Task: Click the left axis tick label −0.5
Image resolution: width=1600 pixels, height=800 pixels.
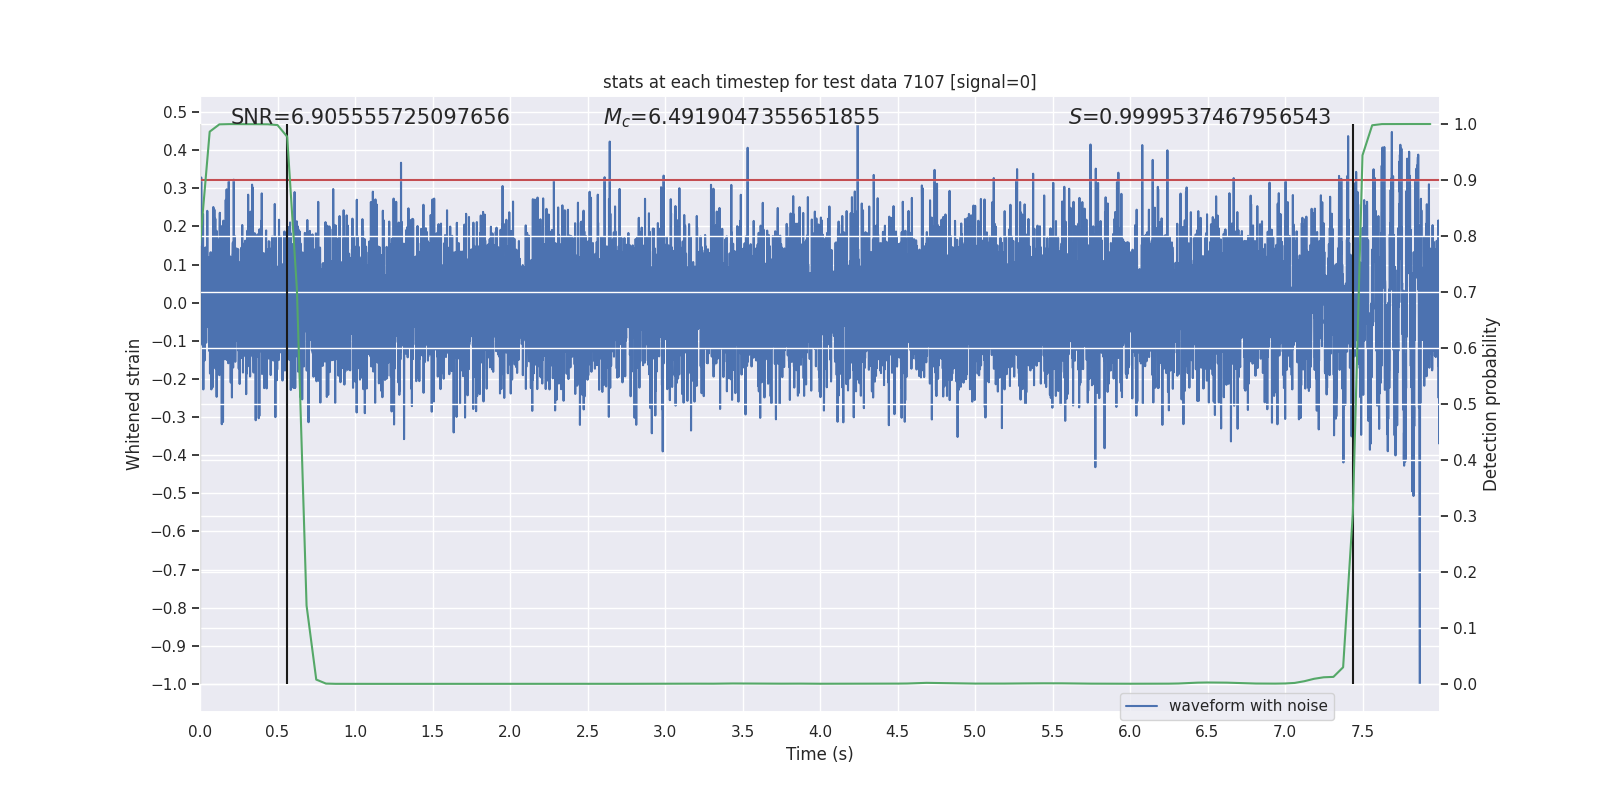Action: (x=169, y=493)
